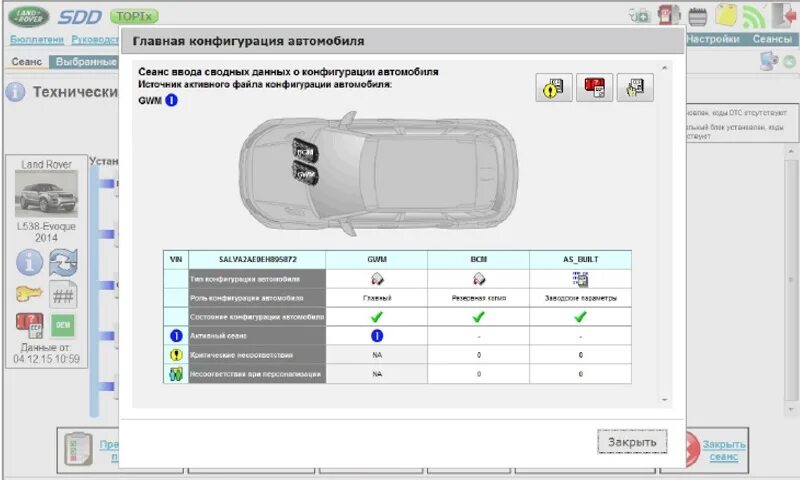Click the Заводские параметры cell
This screenshot has height=480, width=800.
(580, 298)
